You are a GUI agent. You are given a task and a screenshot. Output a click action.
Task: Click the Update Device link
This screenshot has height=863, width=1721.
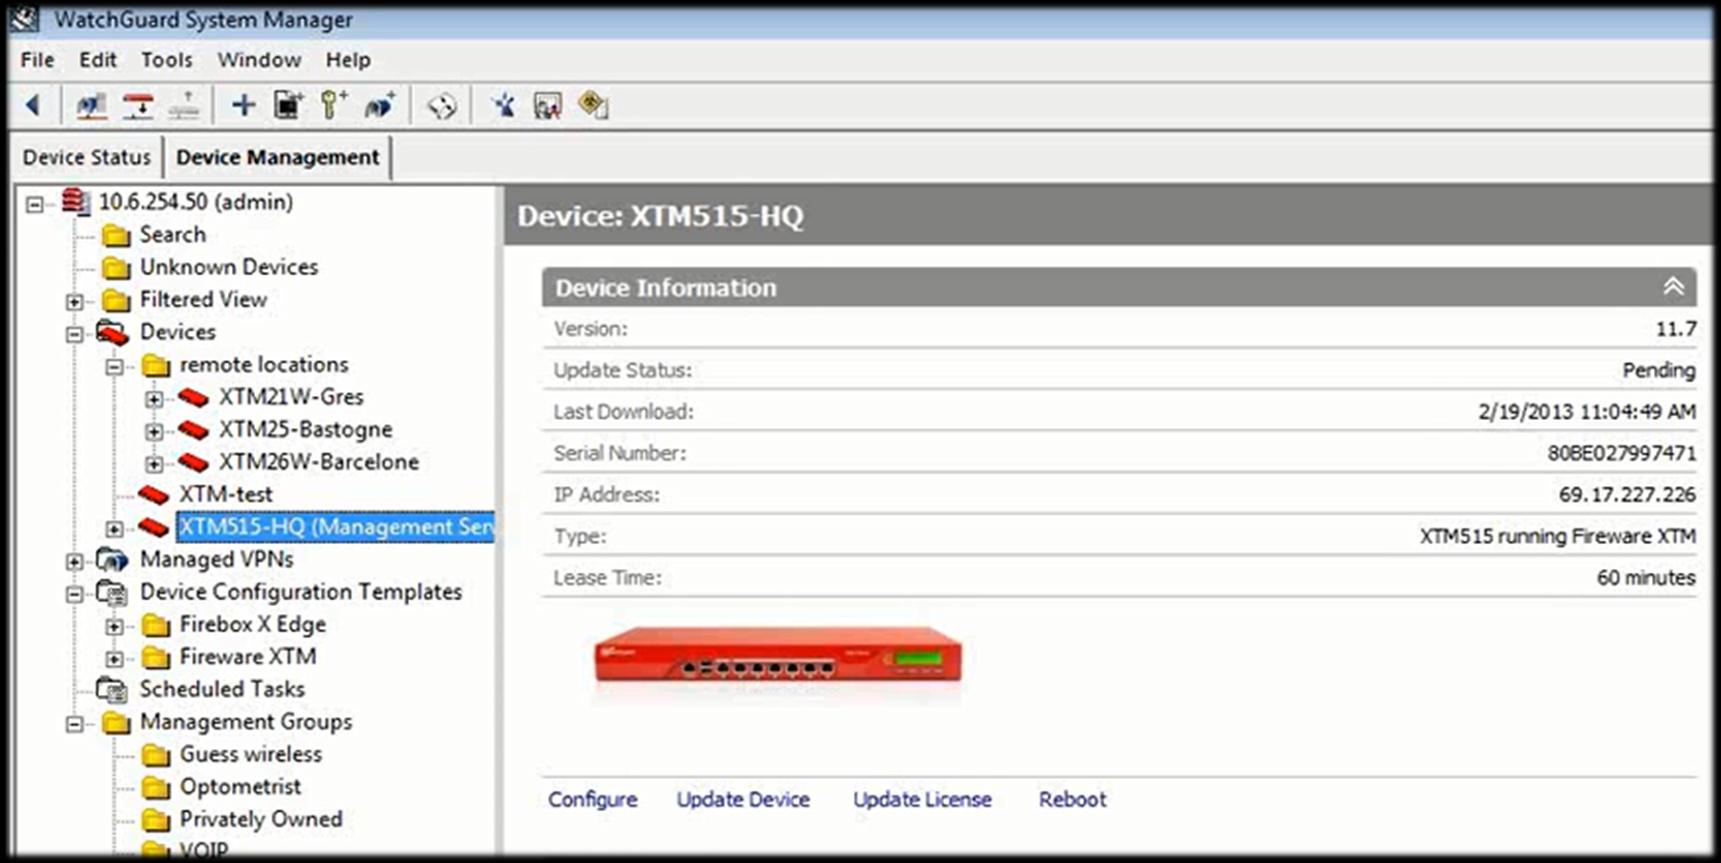(743, 799)
